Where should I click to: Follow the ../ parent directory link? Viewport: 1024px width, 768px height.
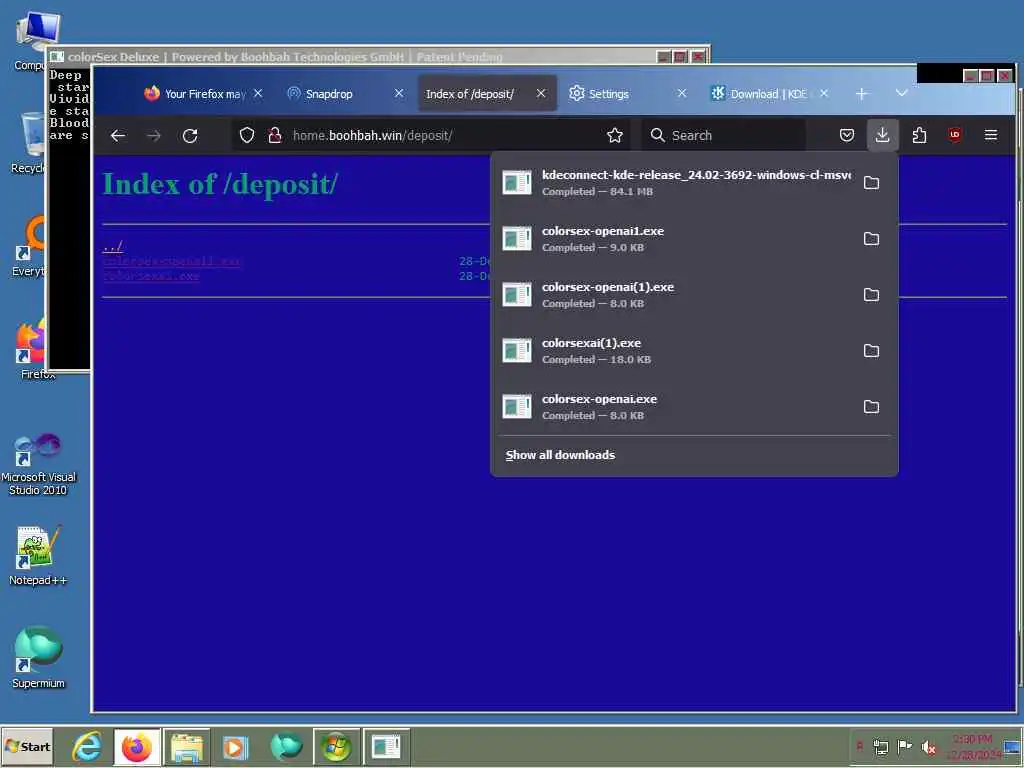pos(113,246)
